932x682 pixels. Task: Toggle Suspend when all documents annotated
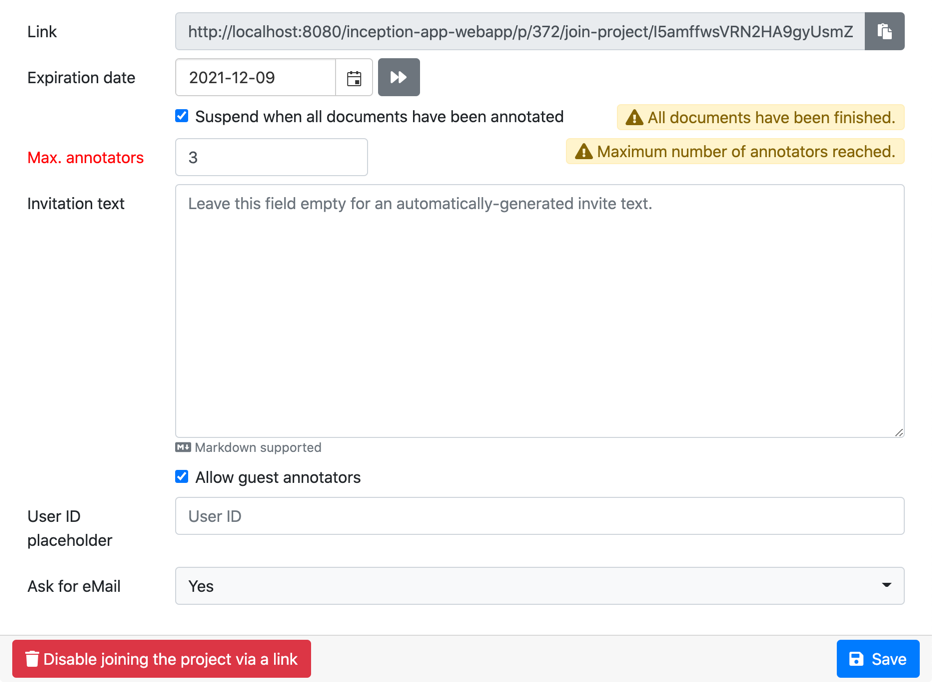[182, 116]
